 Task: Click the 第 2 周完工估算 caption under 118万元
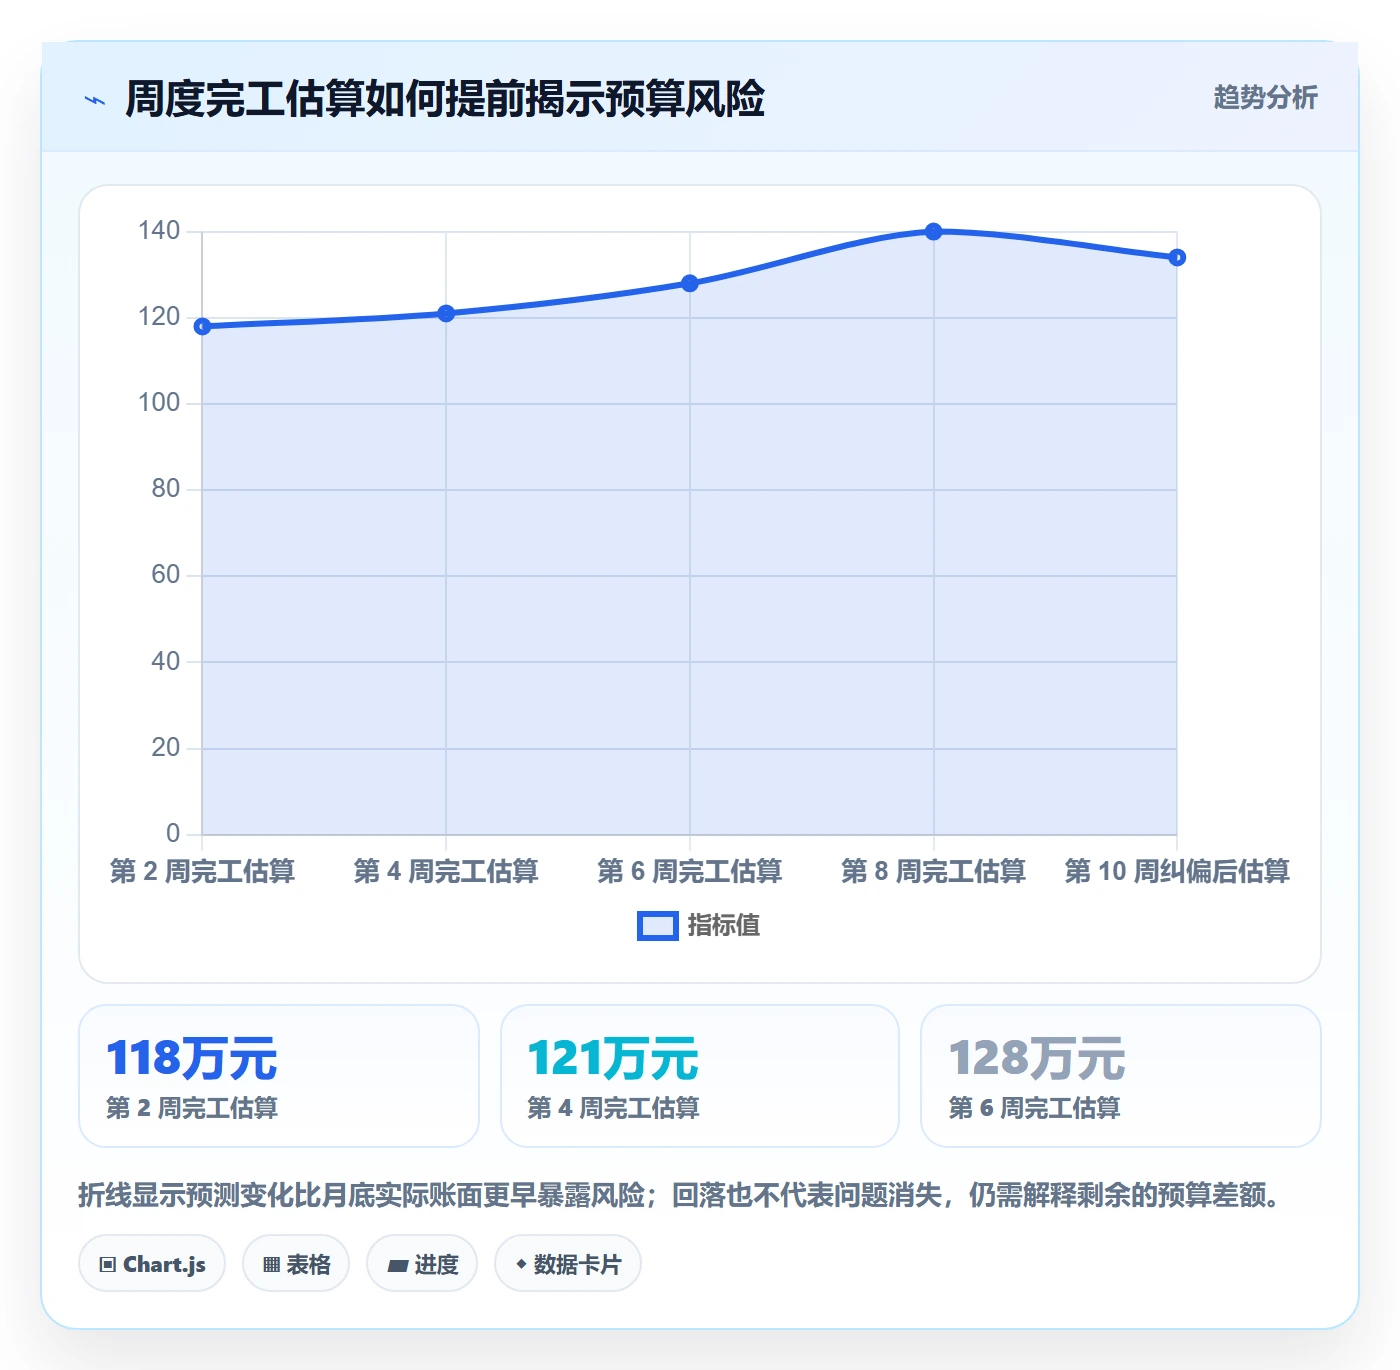192,1108
